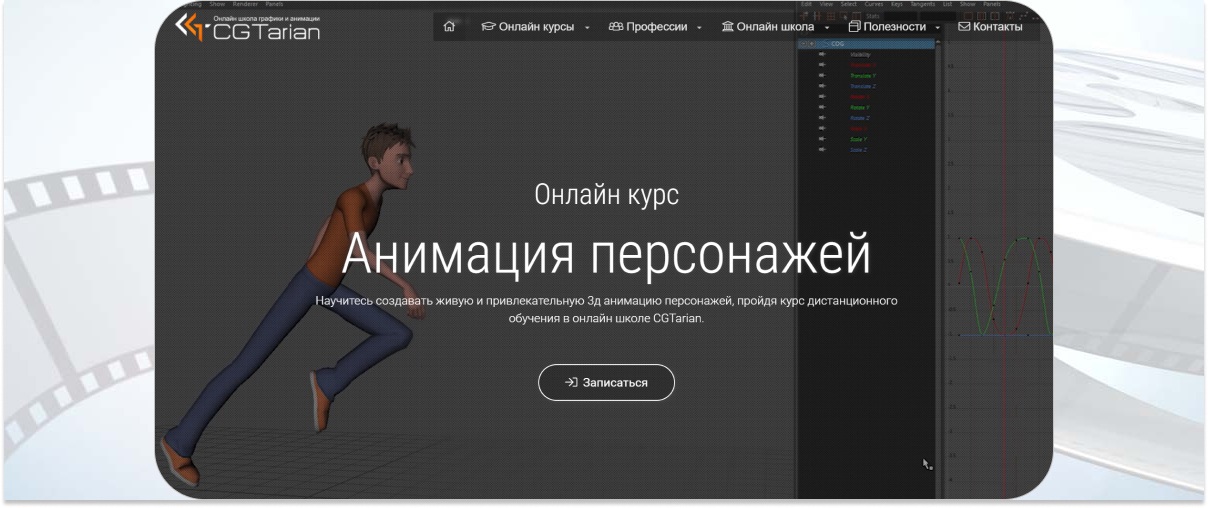
Task: Go to the Контакты page
Action: pyautogui.click(x=990, y=27)
